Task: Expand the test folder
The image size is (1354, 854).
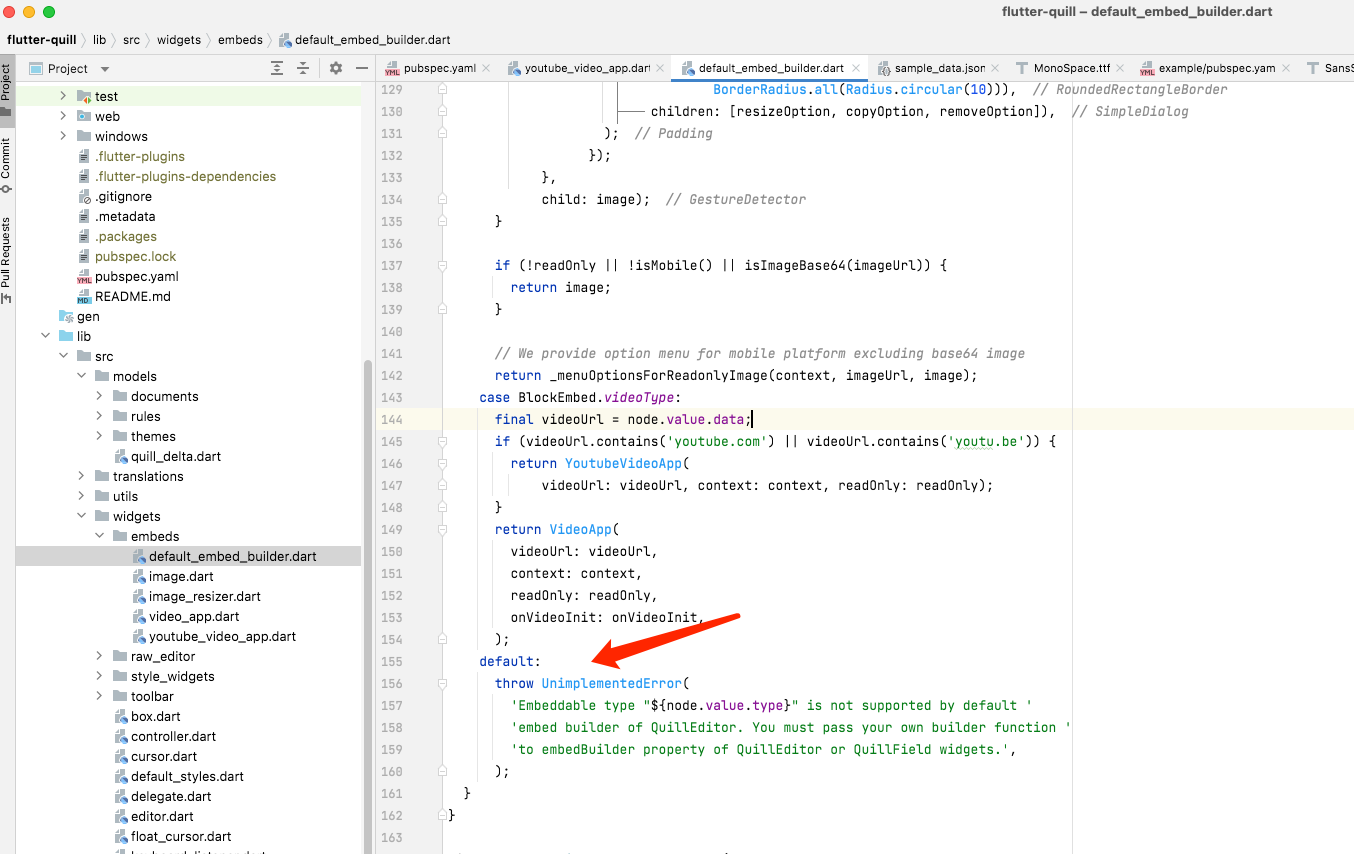Action: click(63, 96)
